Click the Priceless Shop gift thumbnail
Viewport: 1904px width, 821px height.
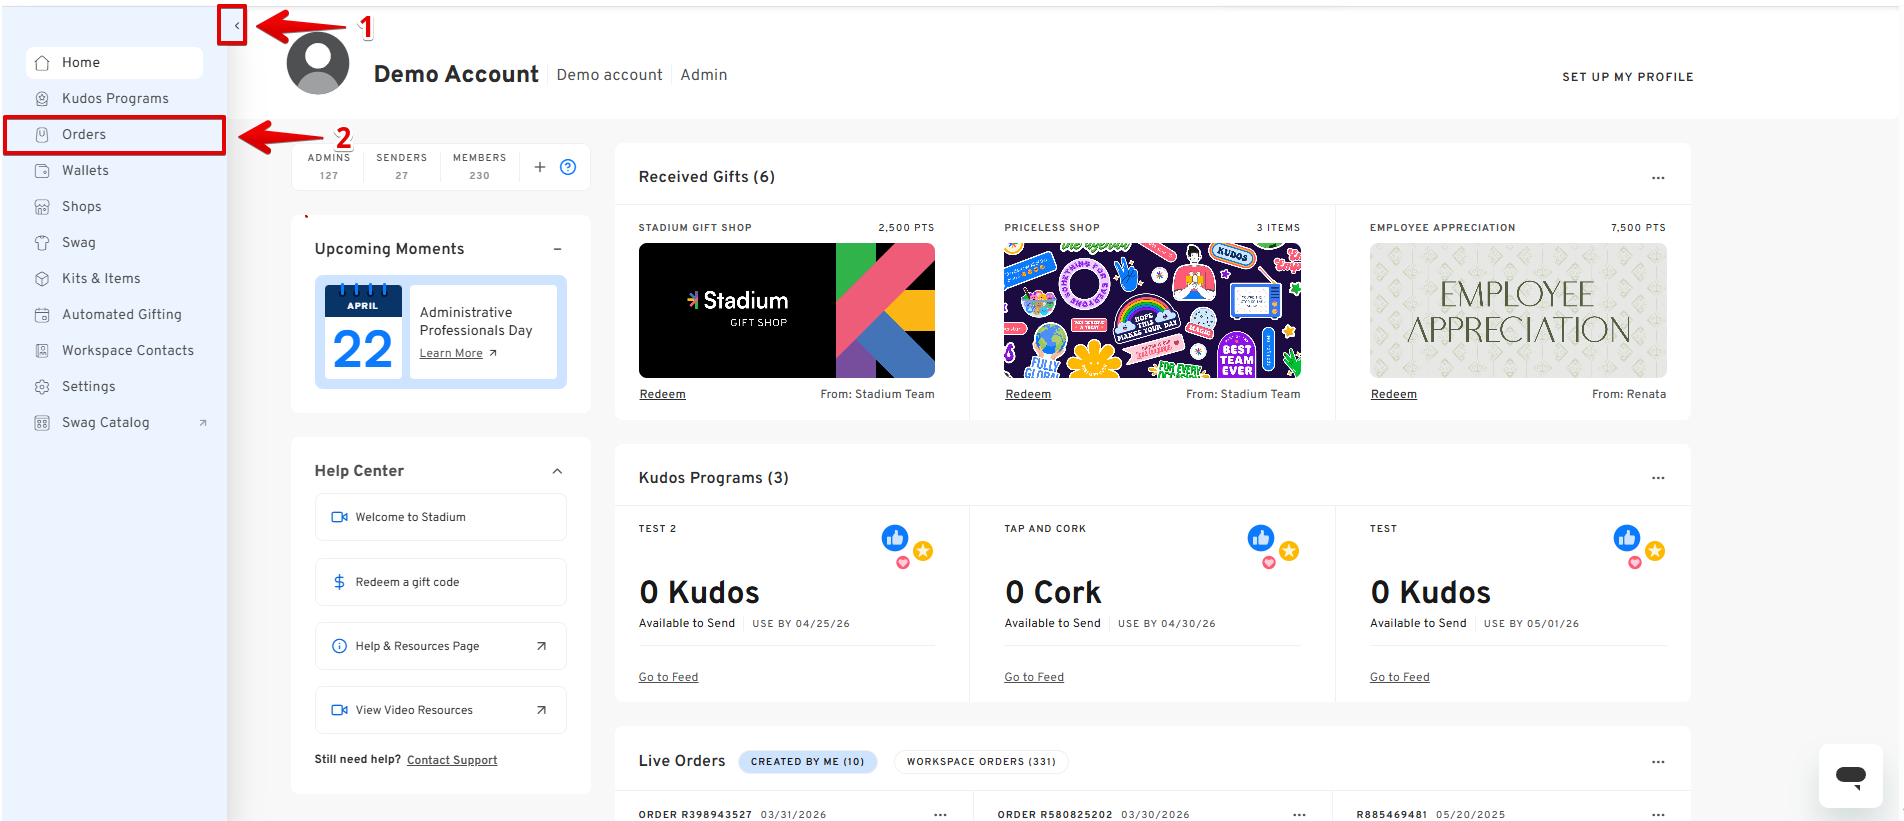click(1152, 310)
